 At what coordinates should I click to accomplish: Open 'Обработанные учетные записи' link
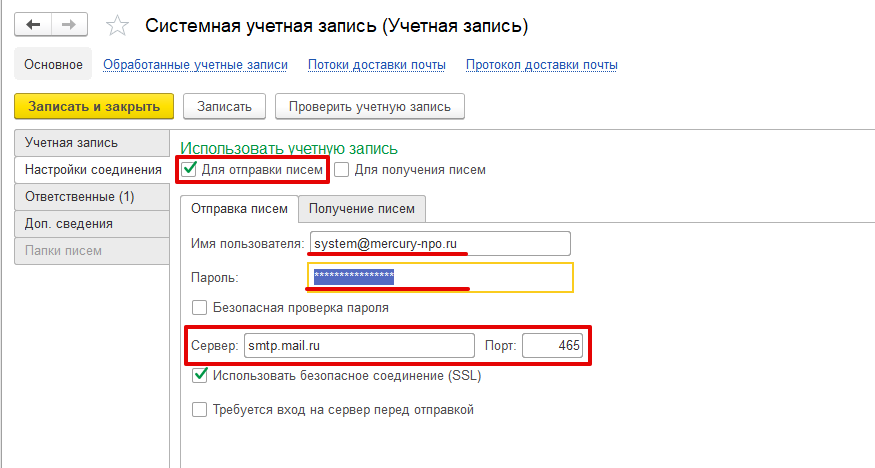[196, 65]
